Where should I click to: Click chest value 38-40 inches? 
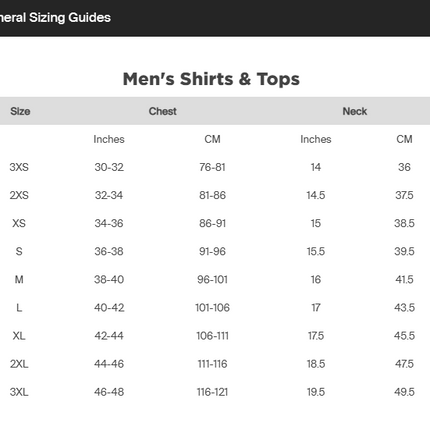point(109,279)
